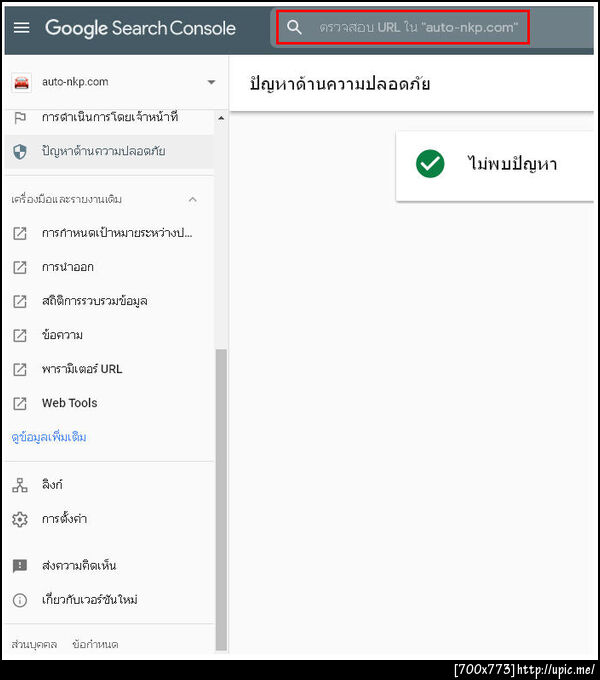Open the การนำออก legacy tool
The height and width of the screenshot is (680, 600).
click(x=68, y=267)
